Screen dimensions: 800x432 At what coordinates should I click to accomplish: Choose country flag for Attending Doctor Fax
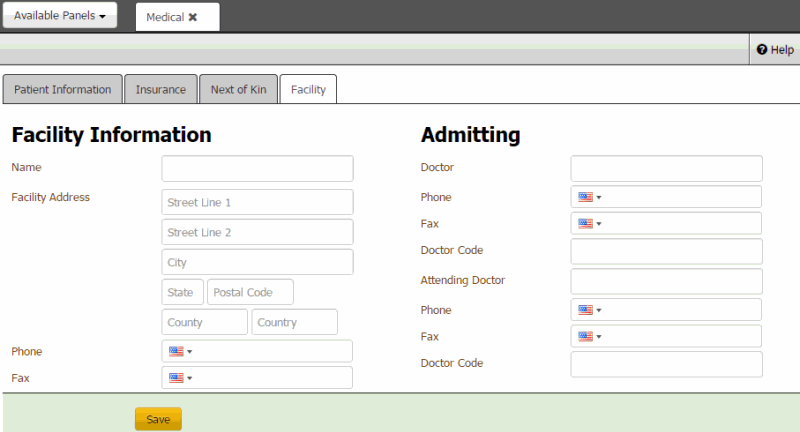(x=589, y=336)
